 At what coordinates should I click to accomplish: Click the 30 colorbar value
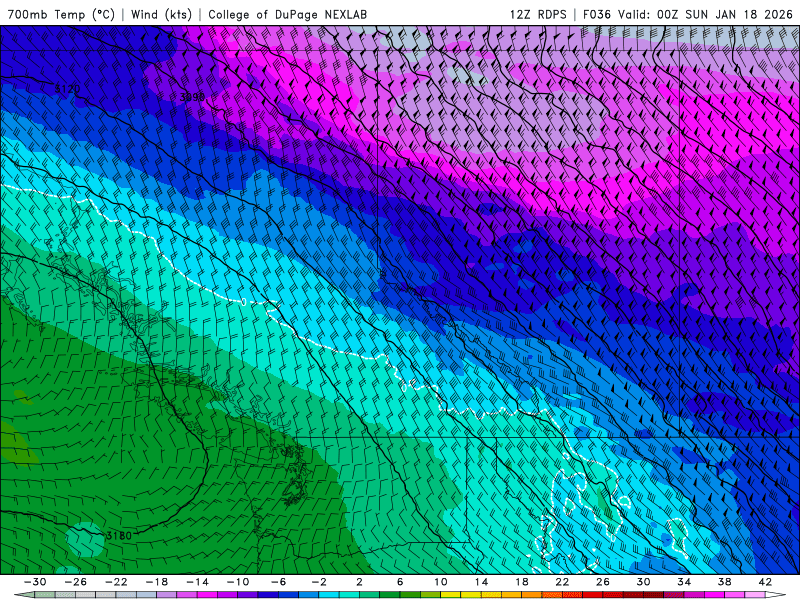644,582
